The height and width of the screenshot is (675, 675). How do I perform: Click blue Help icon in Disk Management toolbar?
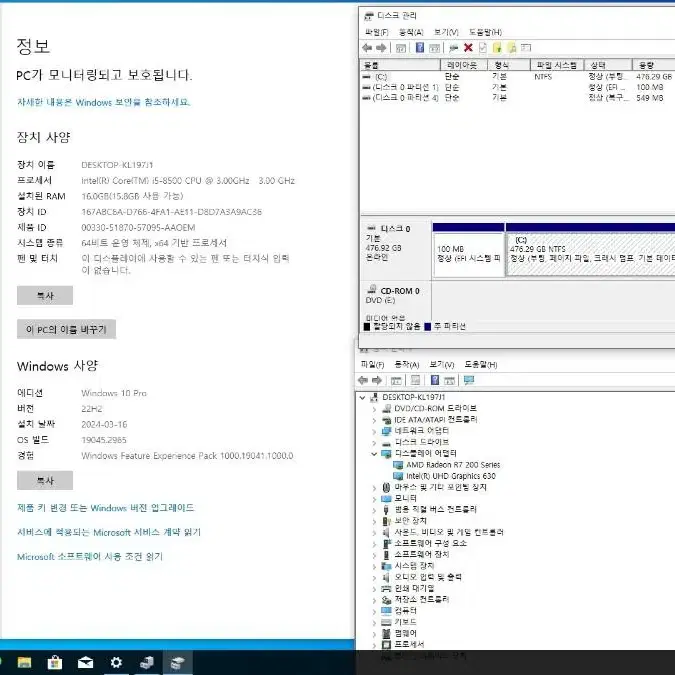coord(420,48)
